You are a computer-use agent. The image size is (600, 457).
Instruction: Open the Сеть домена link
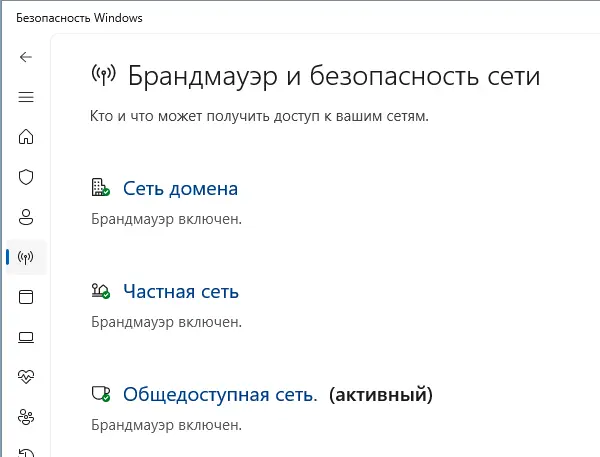click(180, 188)
